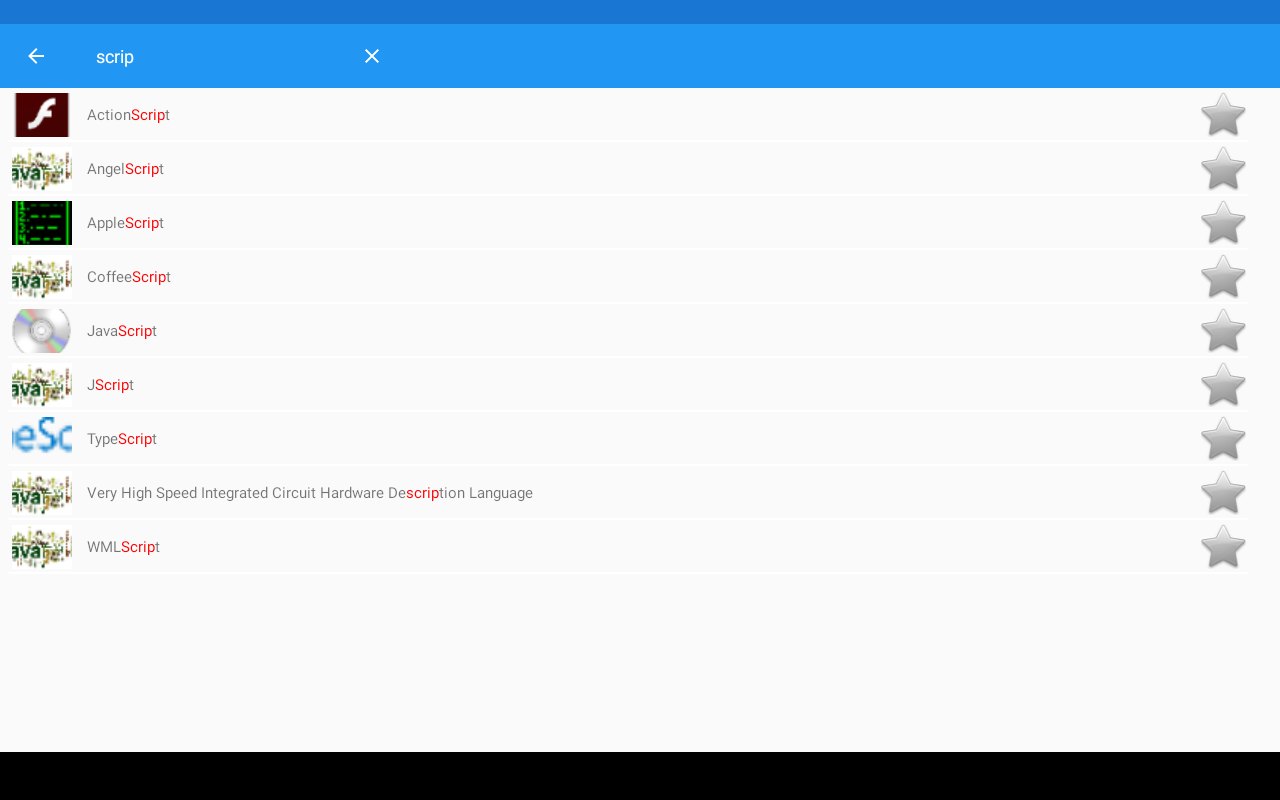Open the ActionScript Flash logo thumbnail
Image resolution: width=1280 pixels, height=800 pixels.
(x=42, y=115)
